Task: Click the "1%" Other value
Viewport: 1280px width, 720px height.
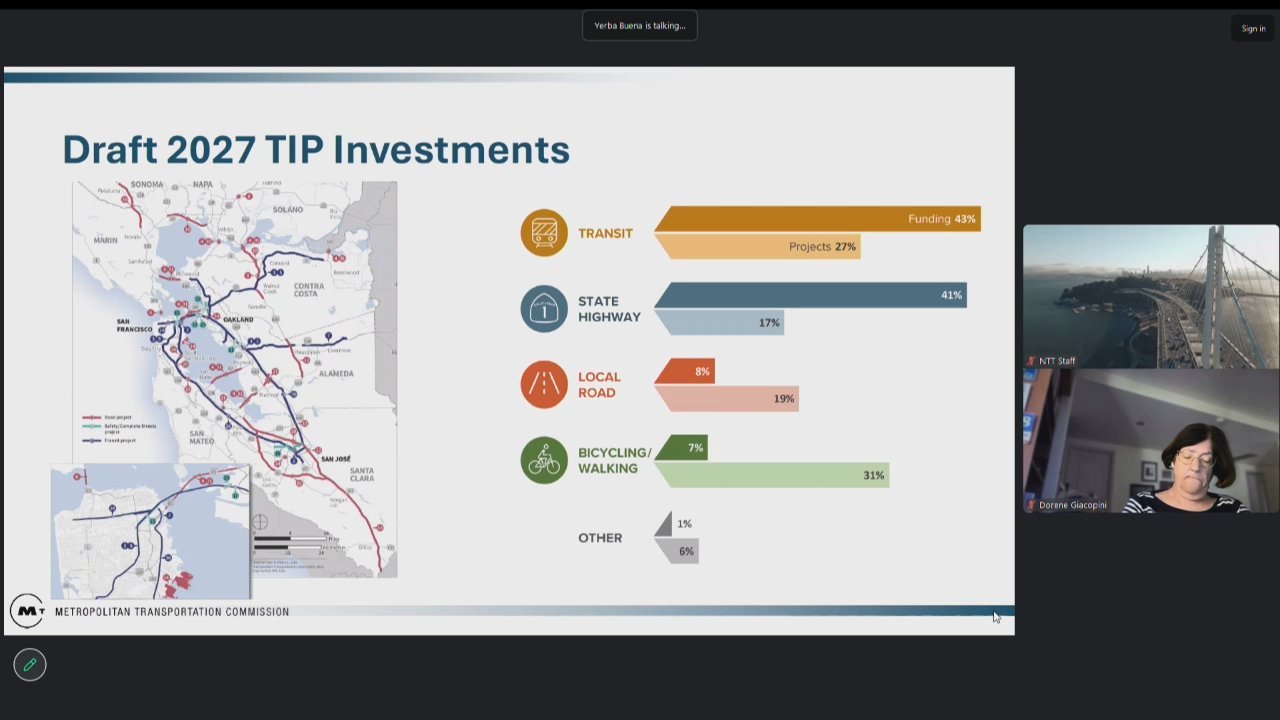Action: 684,524
